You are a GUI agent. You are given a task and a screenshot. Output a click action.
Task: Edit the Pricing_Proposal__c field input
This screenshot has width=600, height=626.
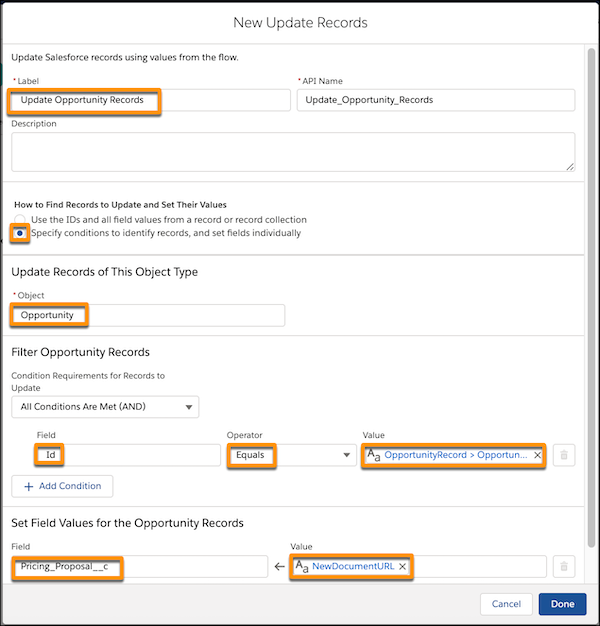click(140, 567)
